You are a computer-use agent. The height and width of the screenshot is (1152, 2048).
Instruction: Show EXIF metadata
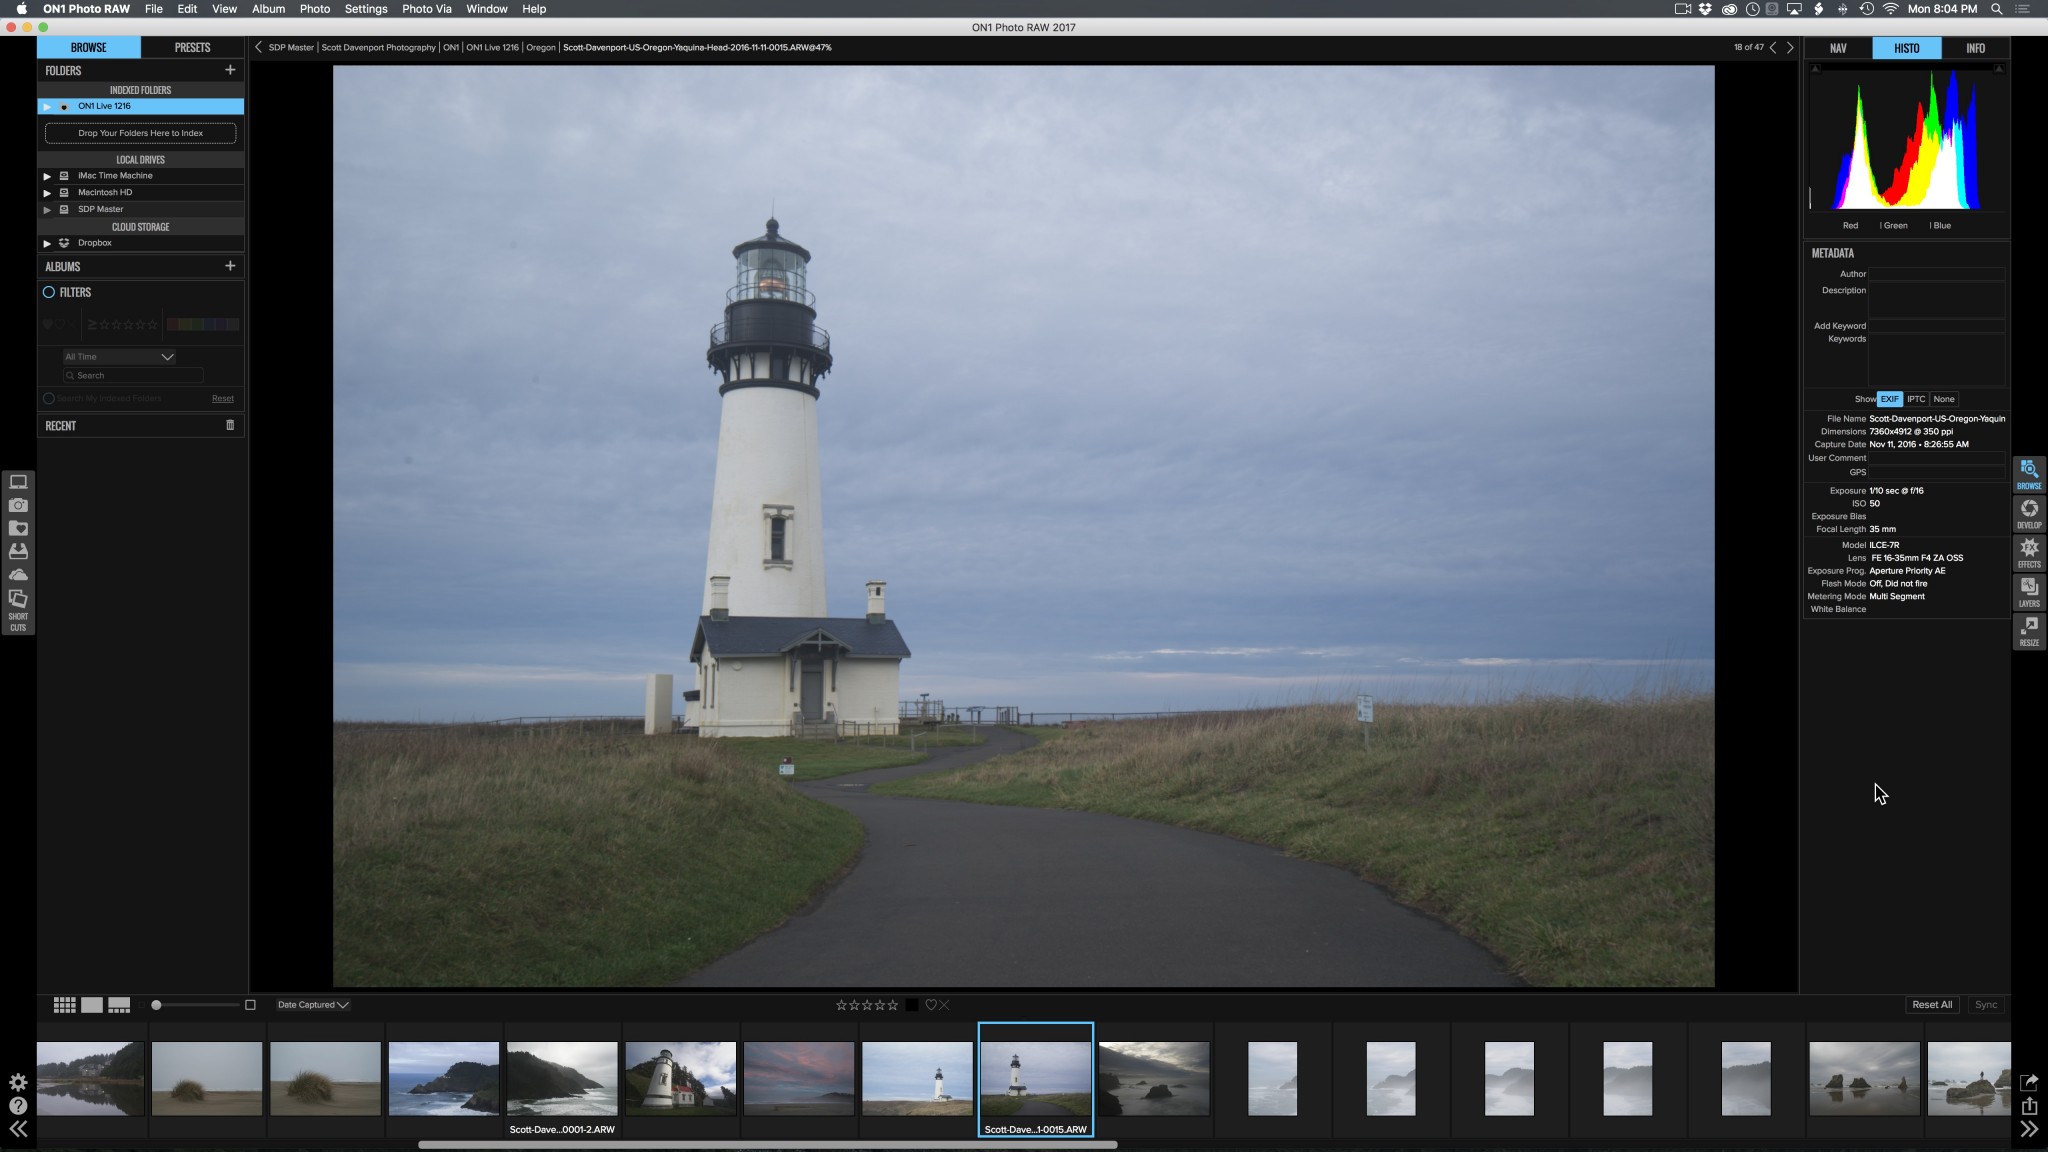(x=1889, y=399)
